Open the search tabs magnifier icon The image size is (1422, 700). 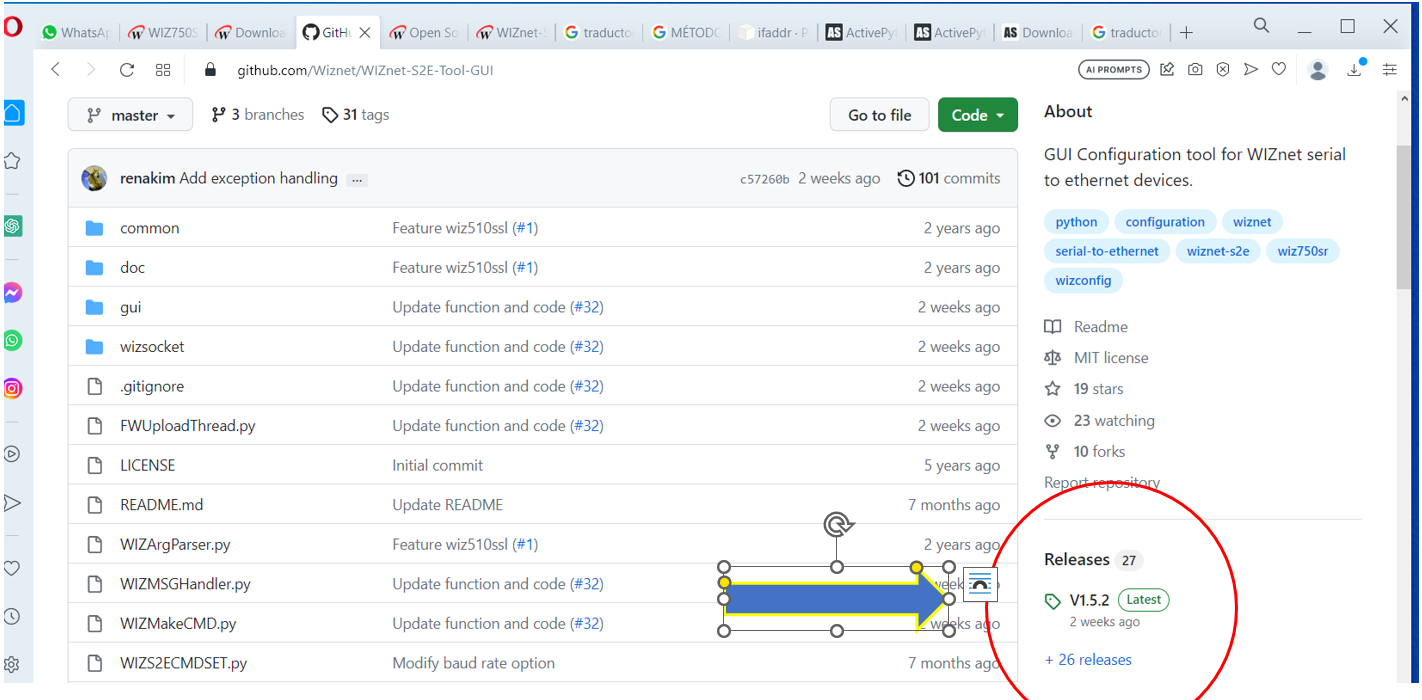[x=1262, y=26]
